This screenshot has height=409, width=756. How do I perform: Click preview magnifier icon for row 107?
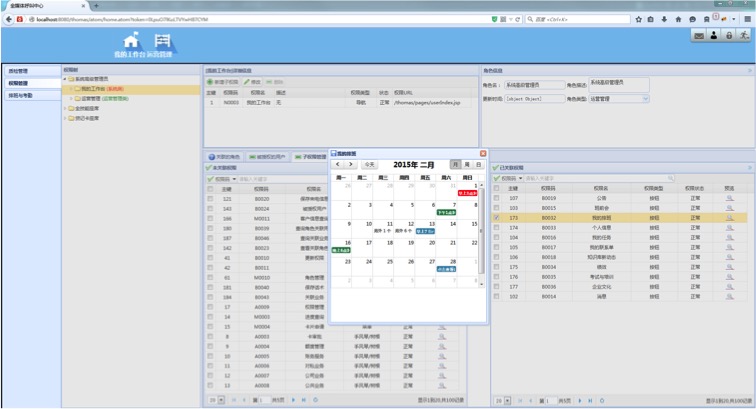coord(729,198)
